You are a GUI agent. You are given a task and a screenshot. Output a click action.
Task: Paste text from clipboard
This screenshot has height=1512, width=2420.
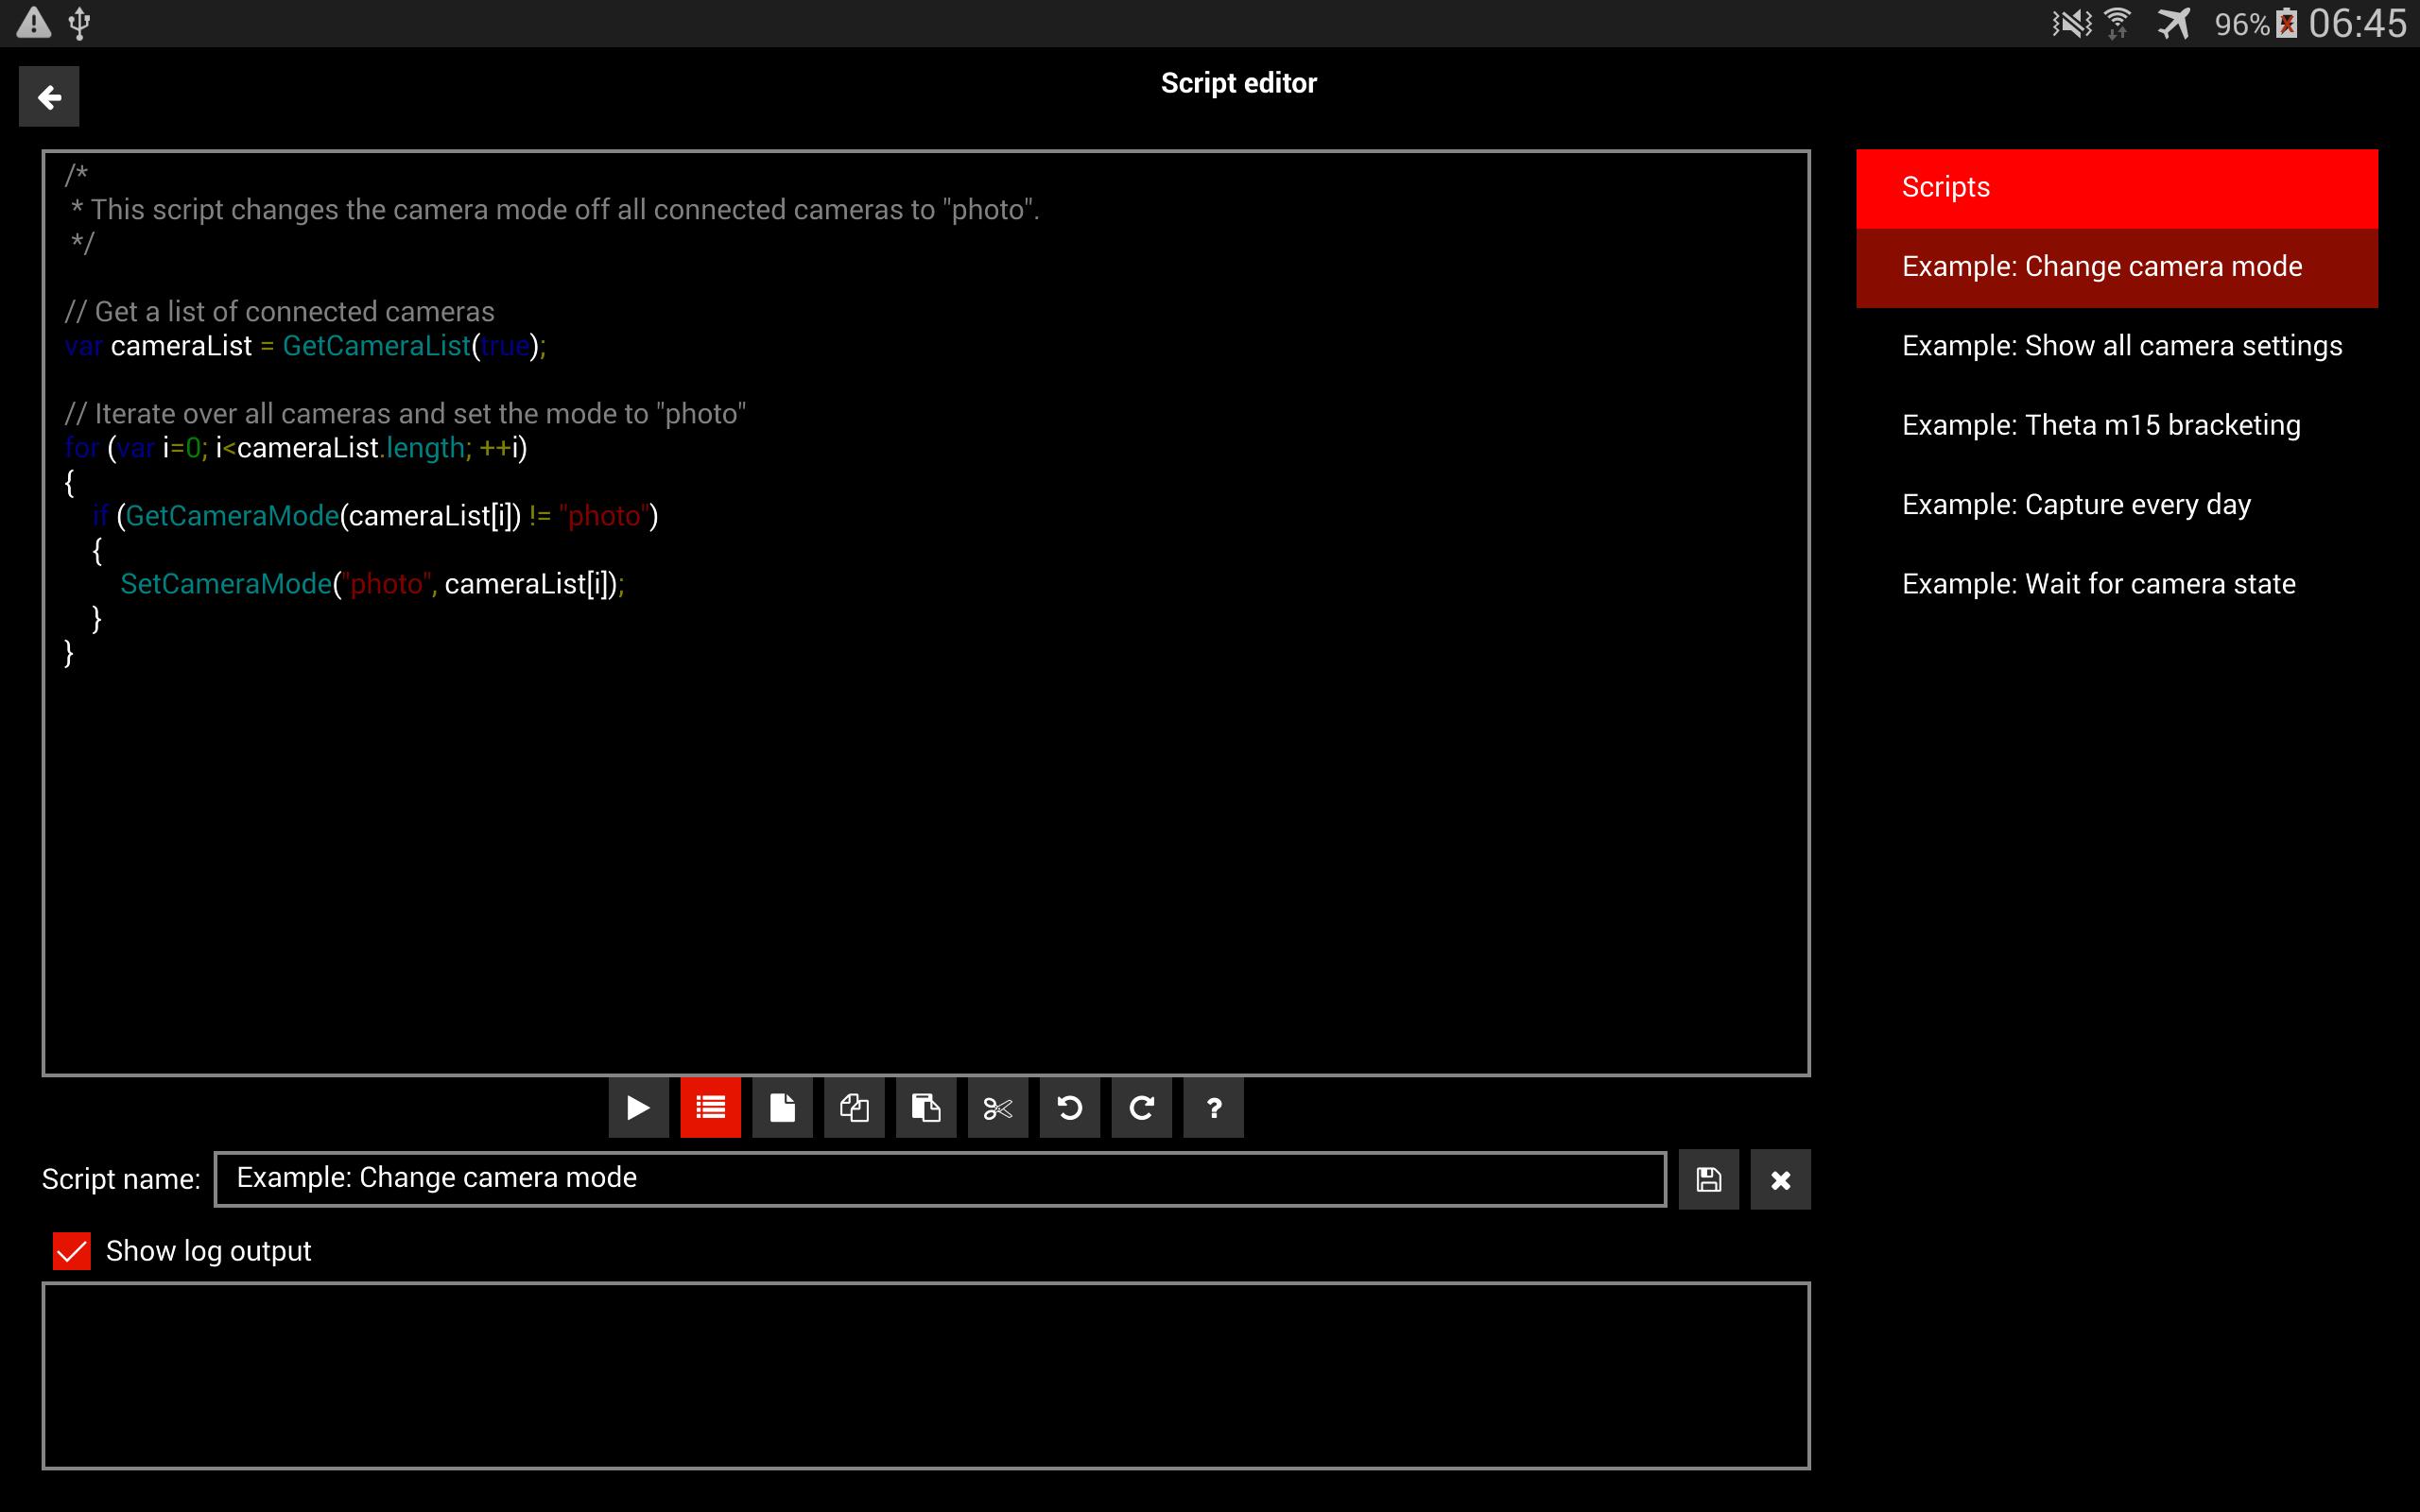926,1108
